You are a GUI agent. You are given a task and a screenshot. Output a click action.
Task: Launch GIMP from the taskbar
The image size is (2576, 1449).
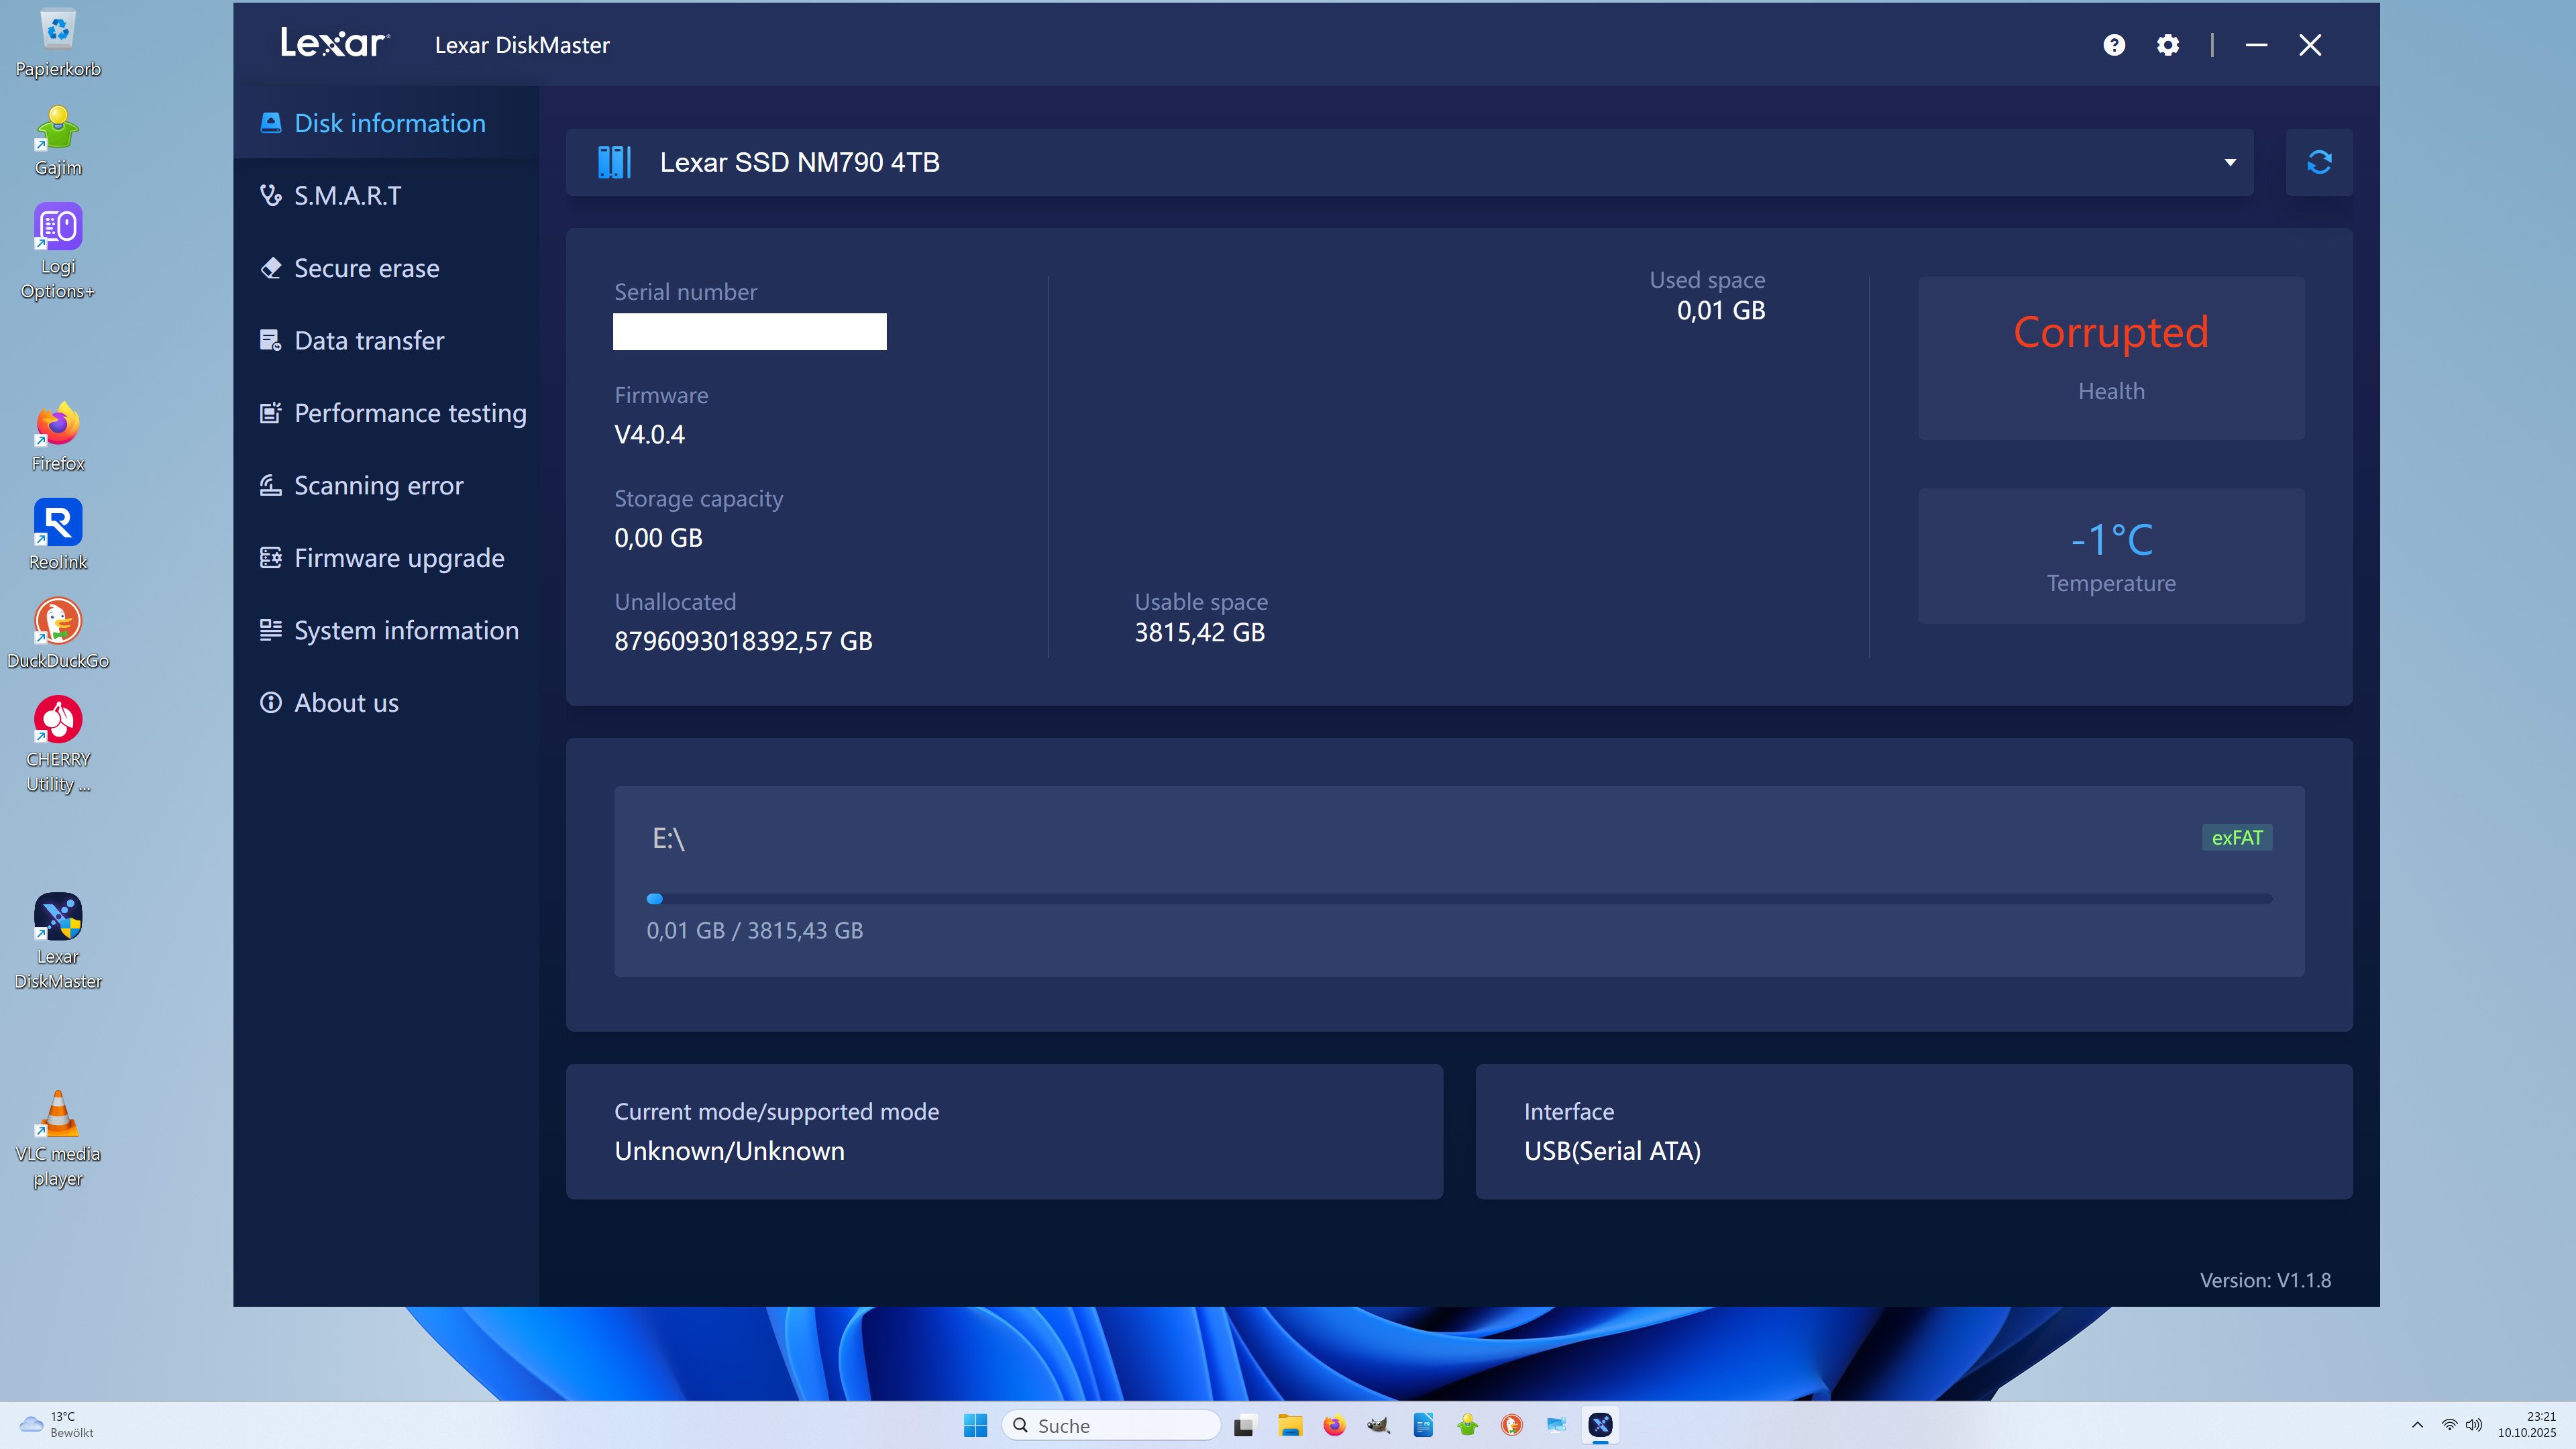click(x=1379, y=1425)
